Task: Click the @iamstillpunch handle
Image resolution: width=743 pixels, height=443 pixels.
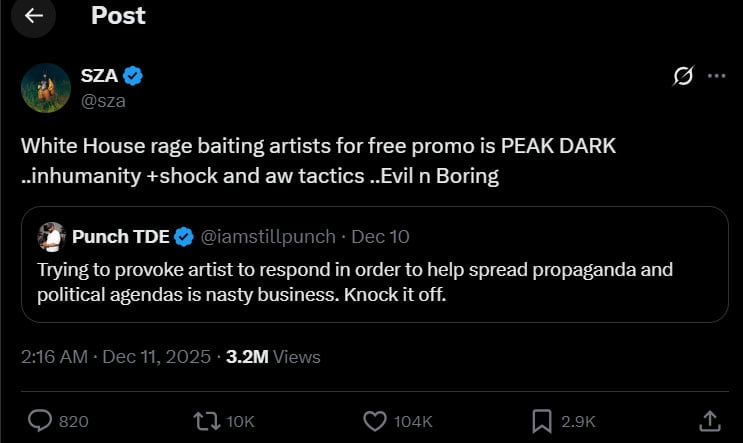Action: 269,237
